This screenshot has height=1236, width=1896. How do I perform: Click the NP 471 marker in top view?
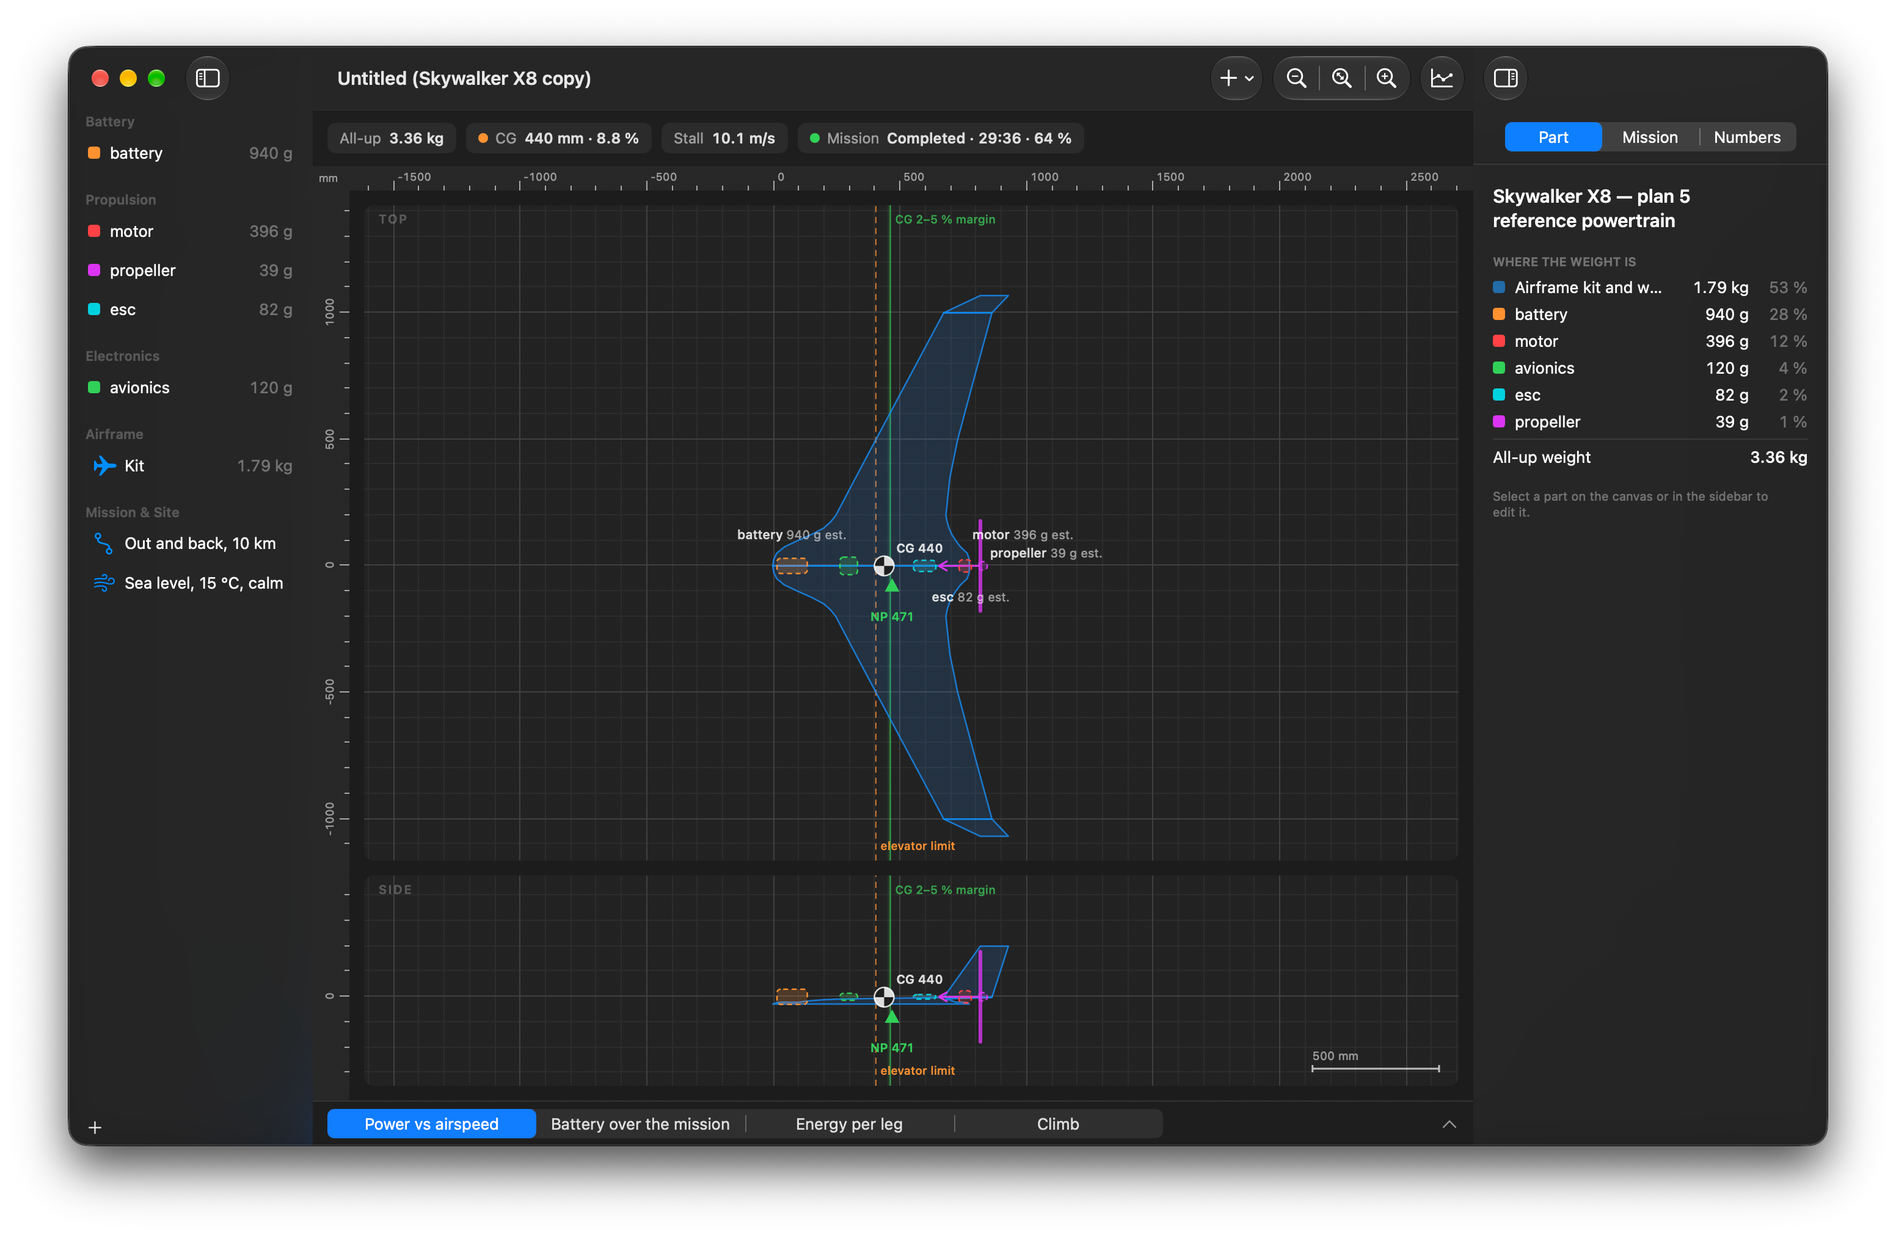coord(892,586)
